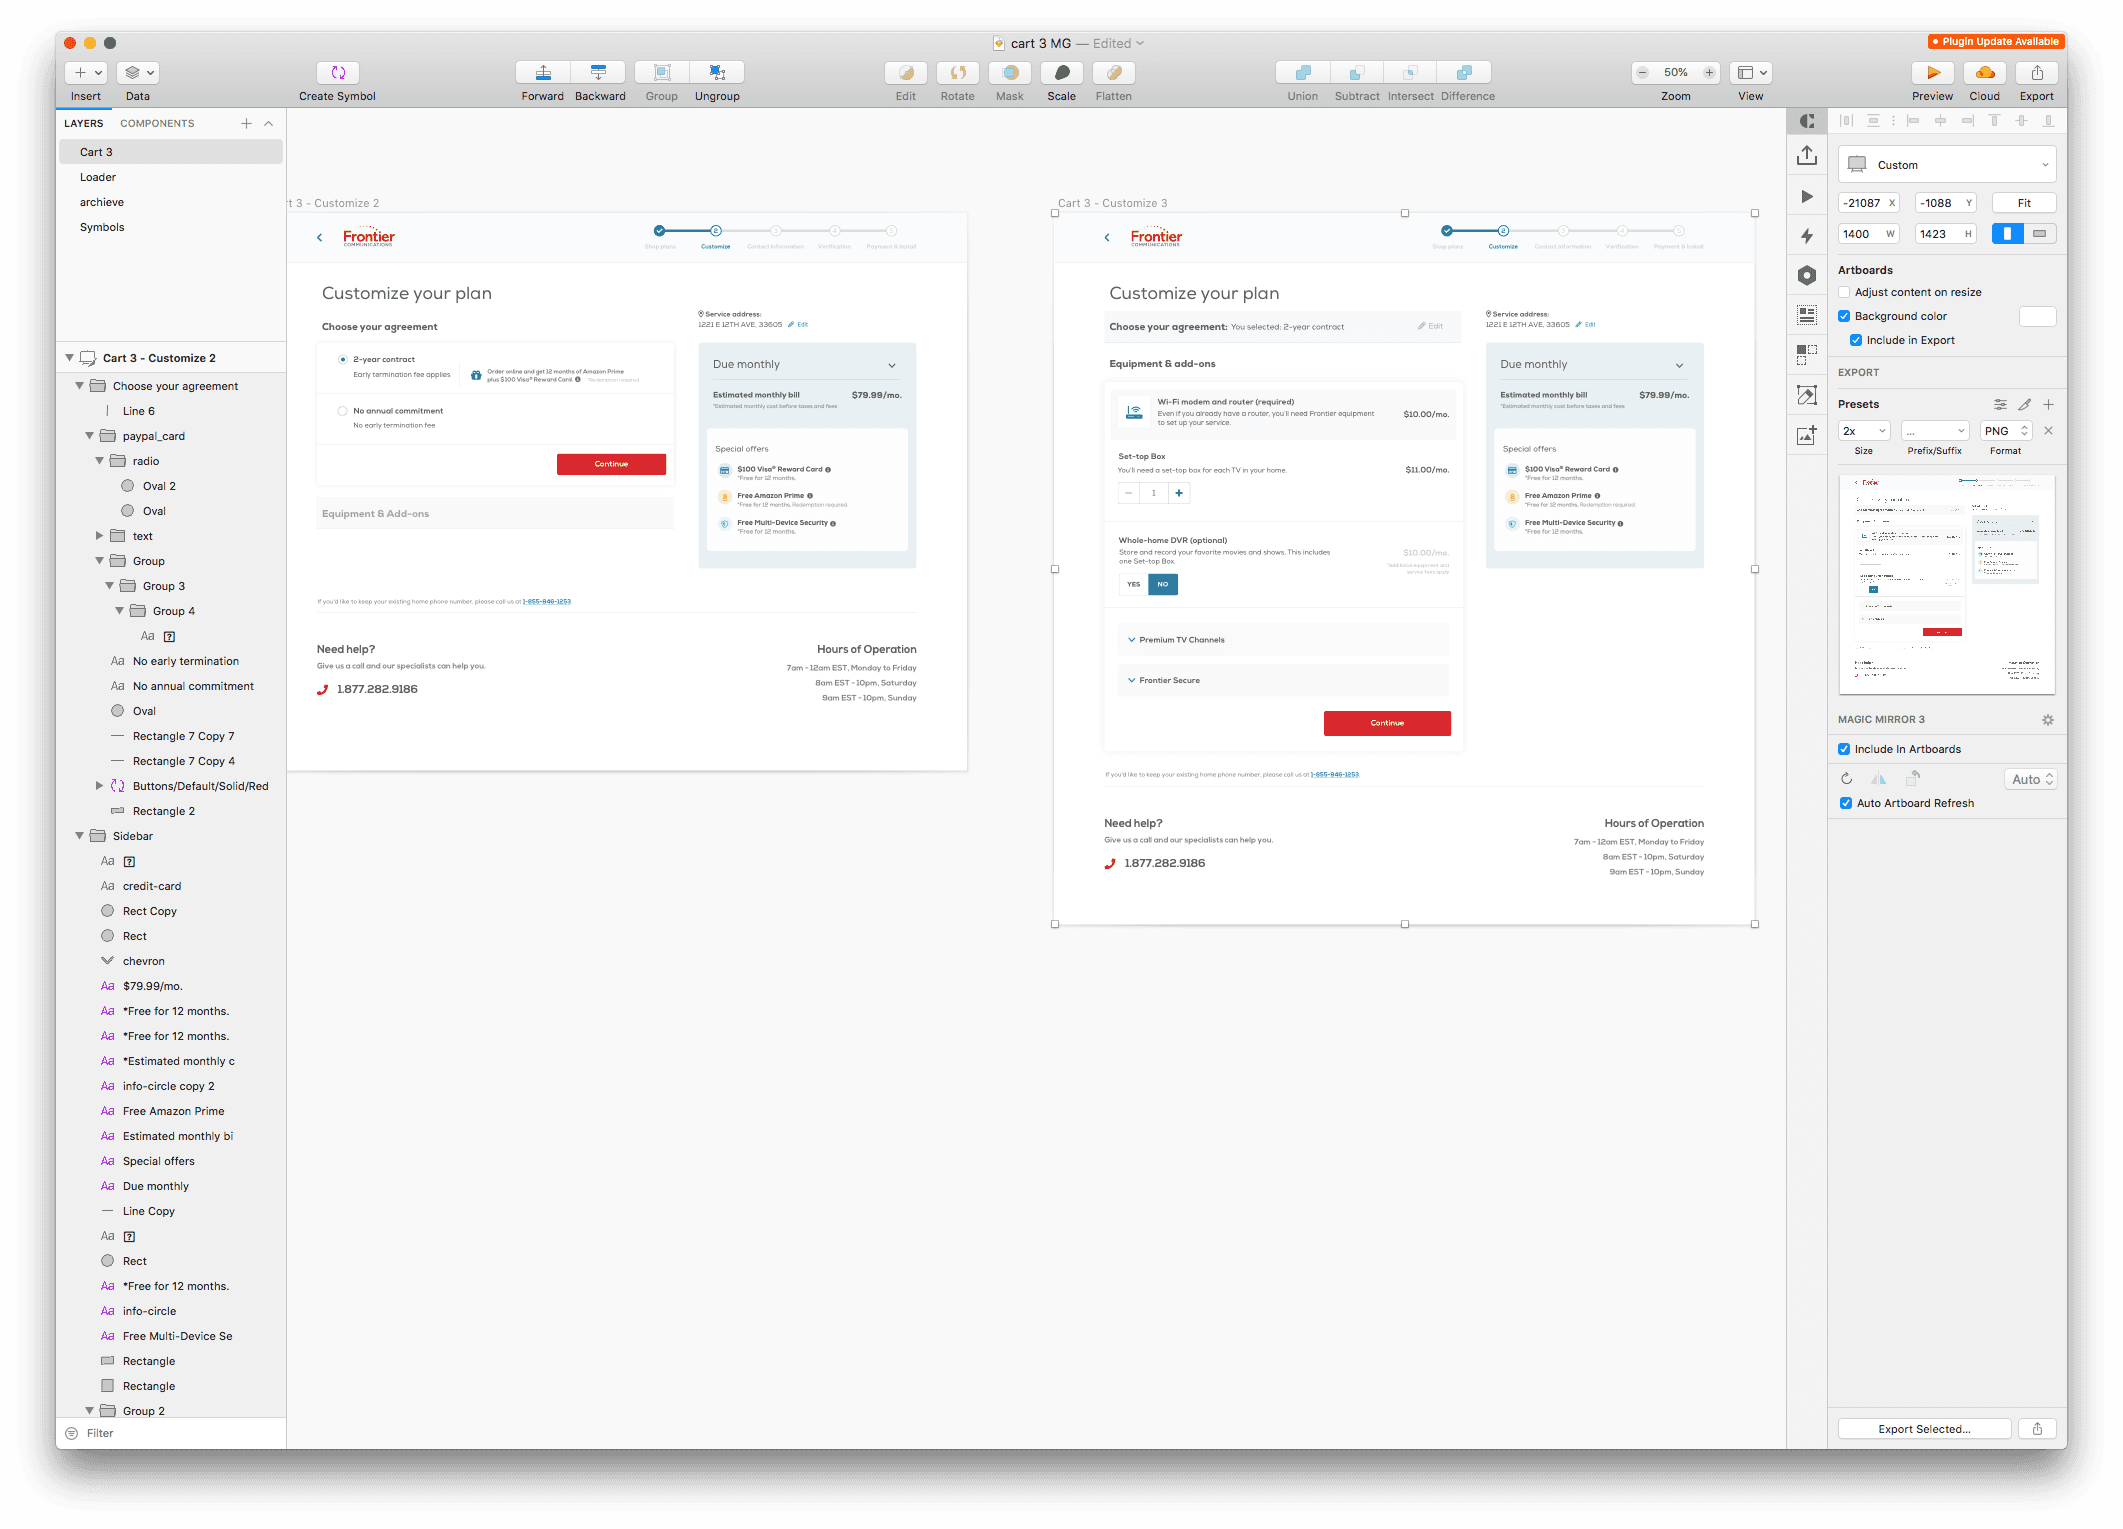Click the Ungroup toolbar icon
This screenshot has height=1529, width=2123.
pyautogui.click(x=717, y=73)
